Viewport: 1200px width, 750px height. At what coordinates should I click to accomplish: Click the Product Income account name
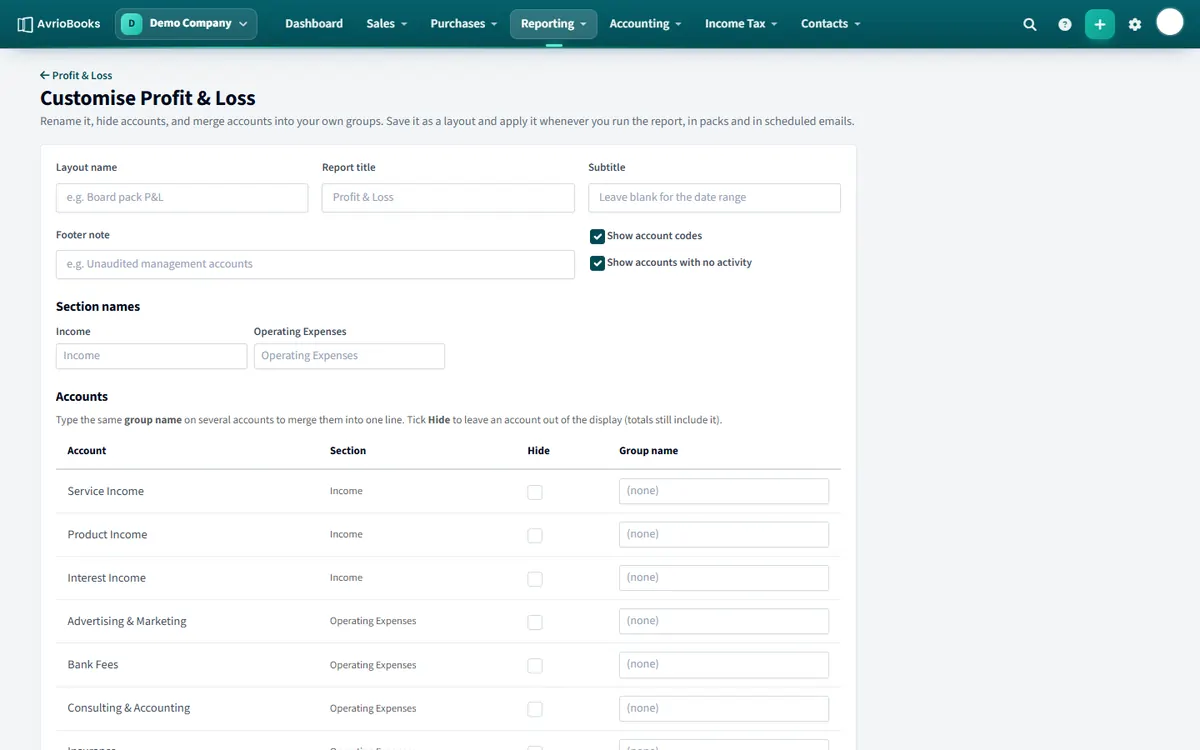(x=107, y=534)
